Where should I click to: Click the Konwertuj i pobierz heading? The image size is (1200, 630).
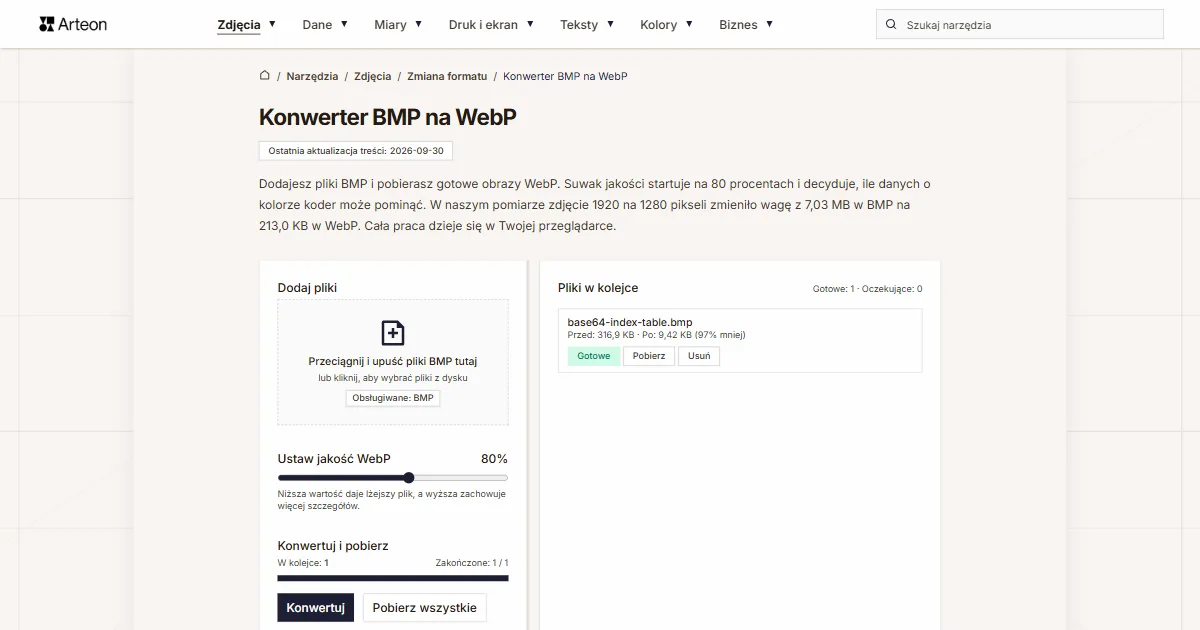(x=333, y=546)
